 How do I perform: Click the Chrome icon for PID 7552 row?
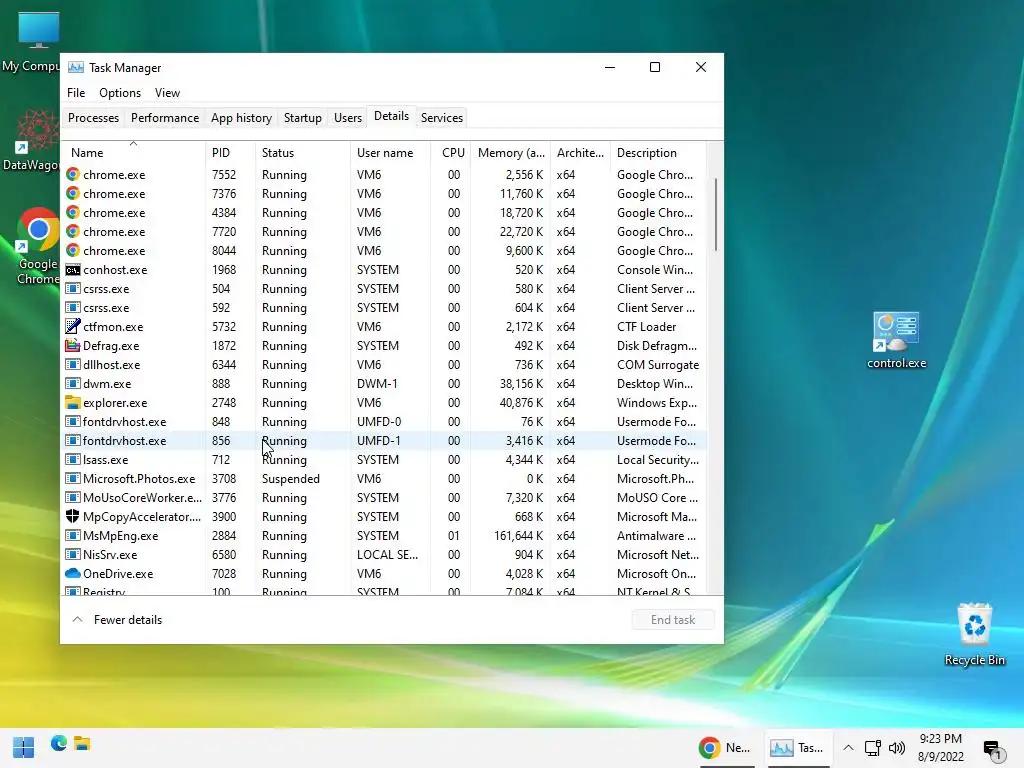point(72,174)
